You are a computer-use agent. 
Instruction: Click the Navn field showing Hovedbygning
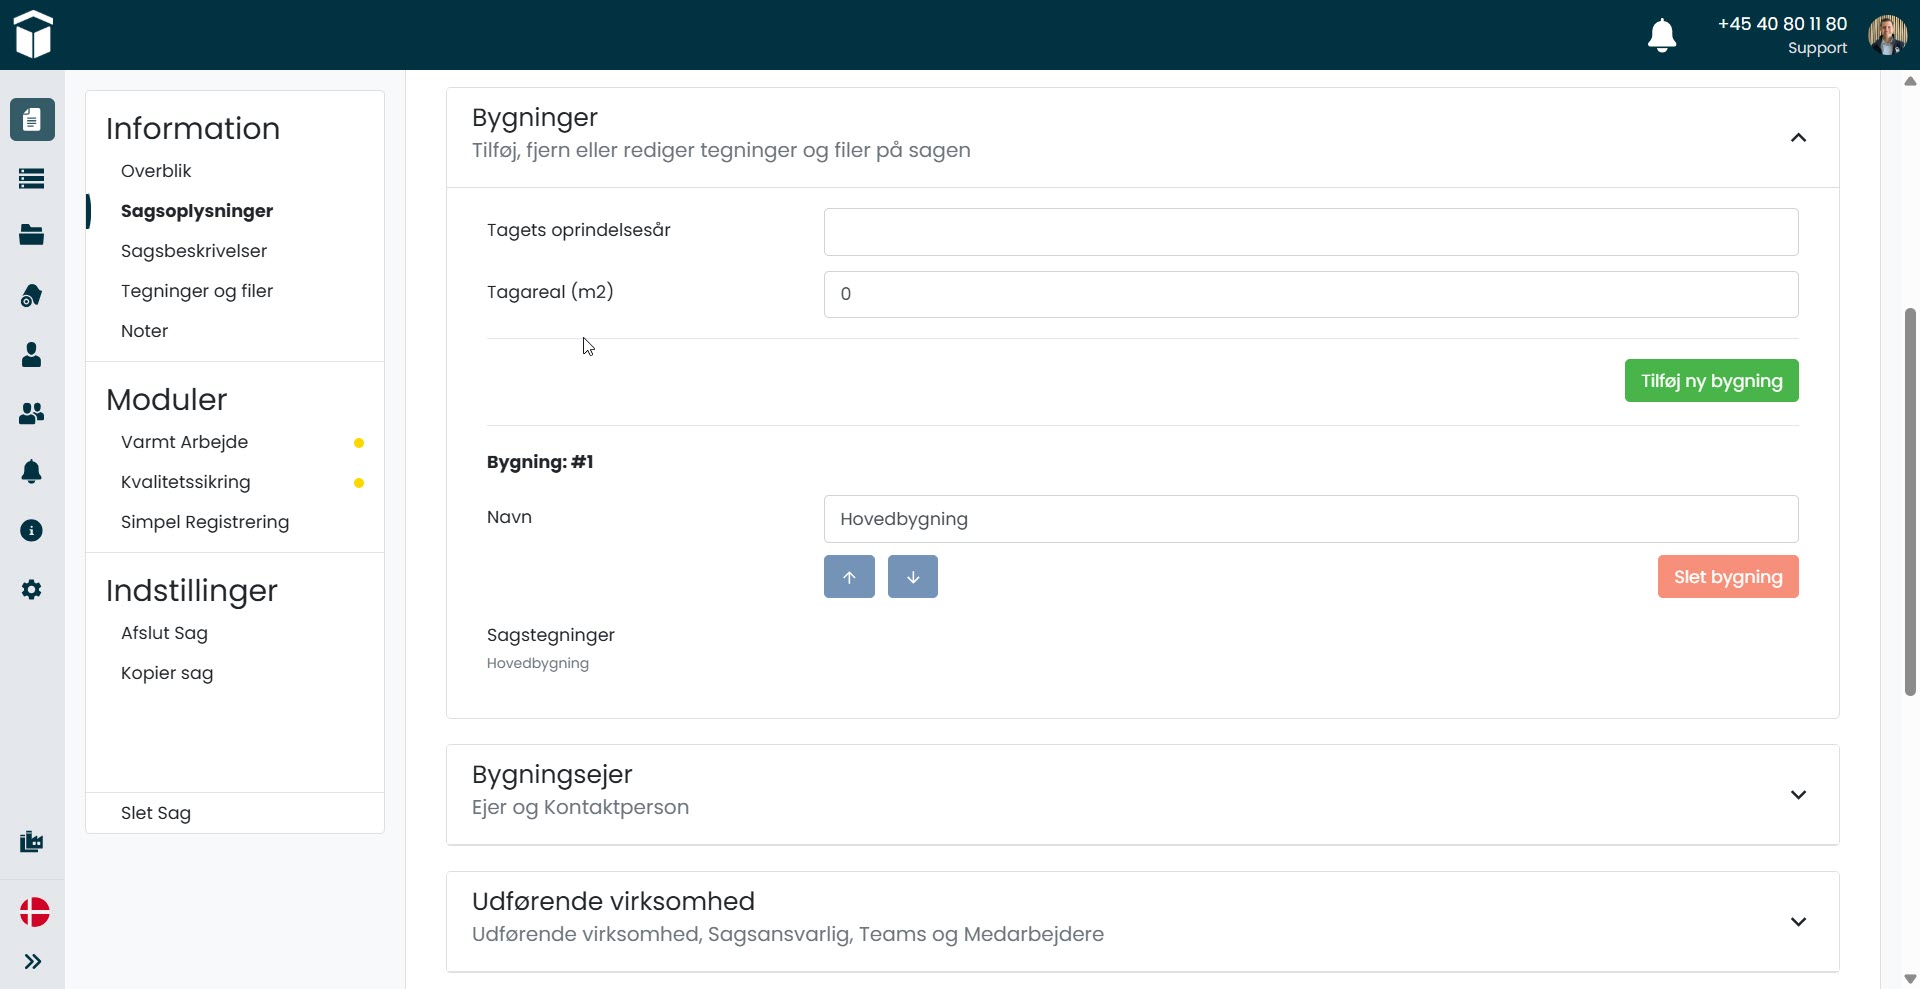point(1310,518)
